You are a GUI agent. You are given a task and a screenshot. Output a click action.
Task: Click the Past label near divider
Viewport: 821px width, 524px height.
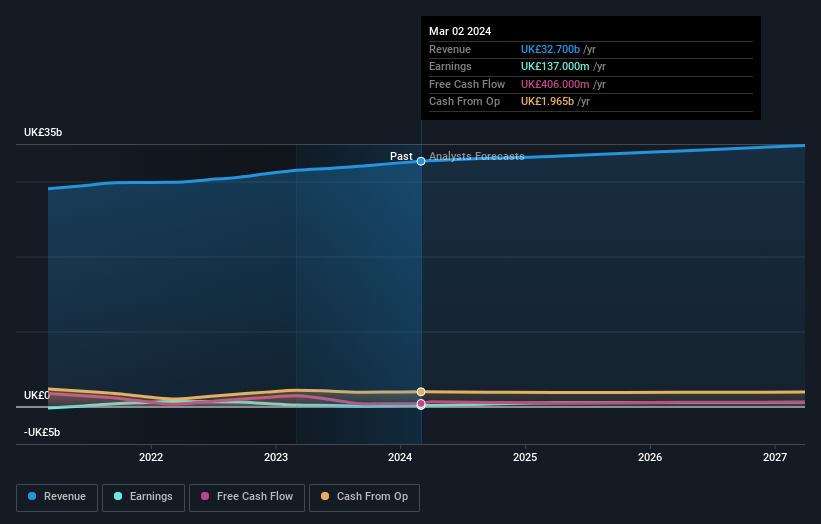pyautogui.click(x=401, y=156)
